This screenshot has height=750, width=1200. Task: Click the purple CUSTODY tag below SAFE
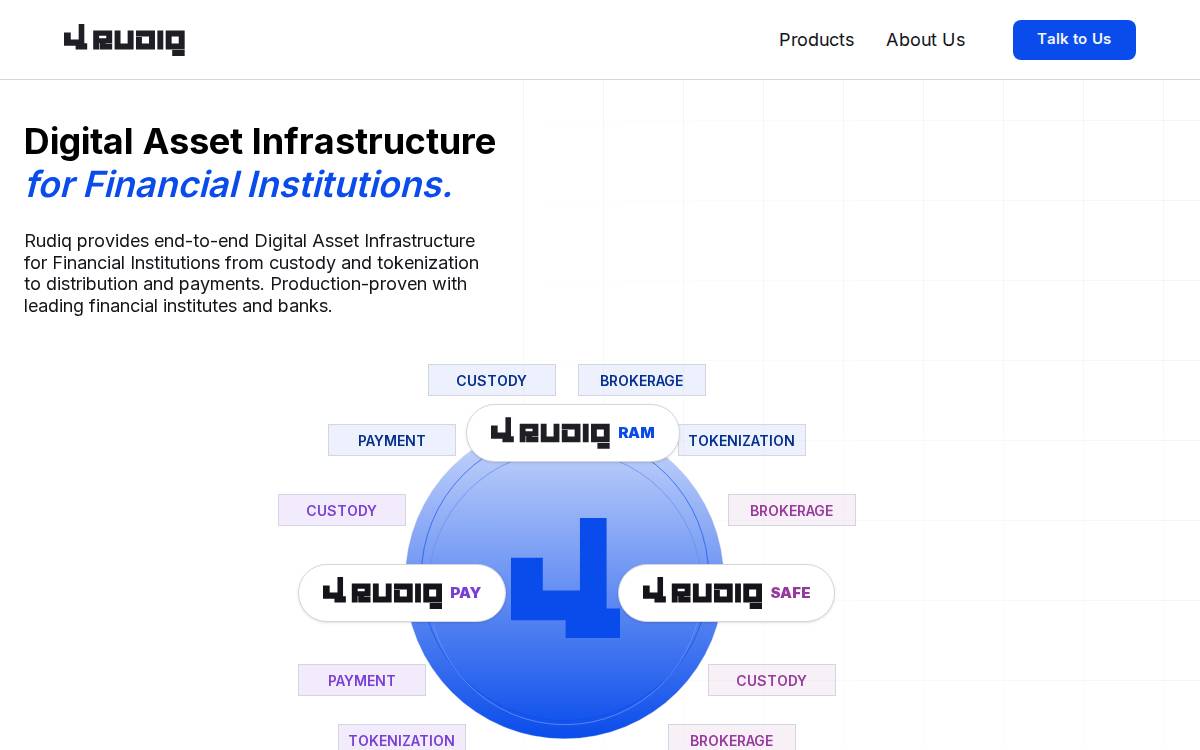tap(771, 680)
